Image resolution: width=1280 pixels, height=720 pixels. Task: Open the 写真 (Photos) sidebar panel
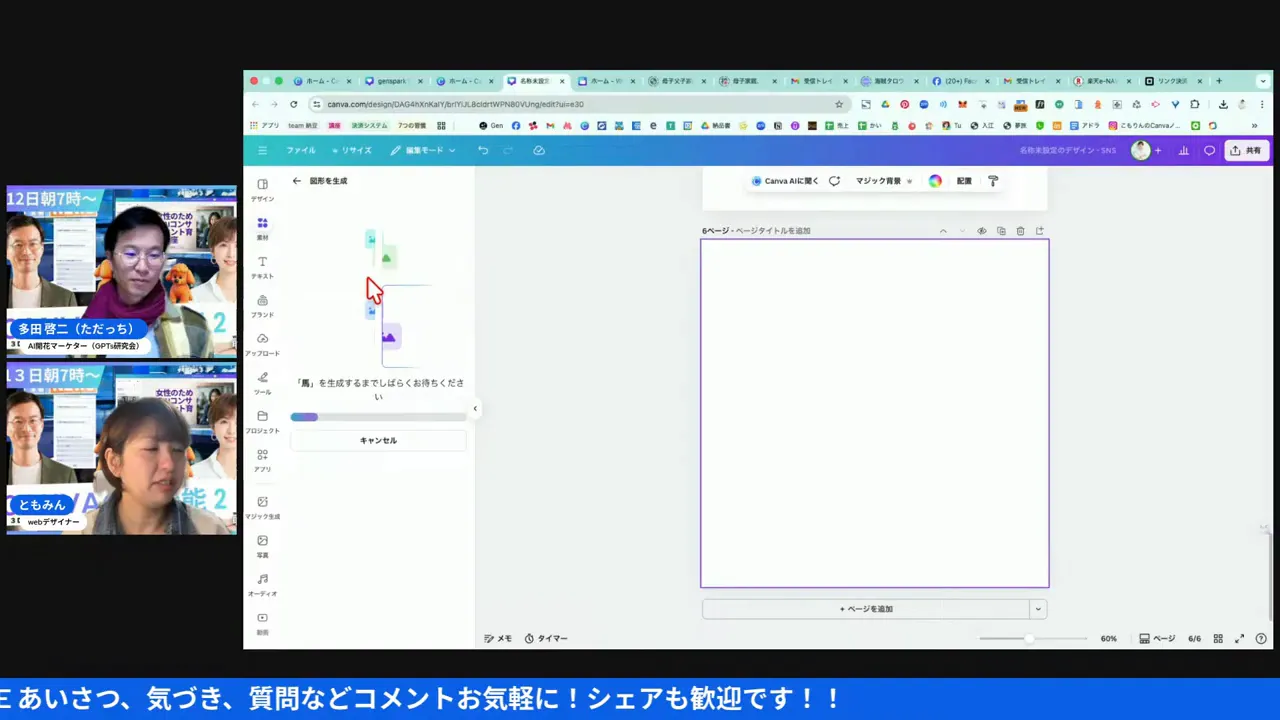point(262,546)
